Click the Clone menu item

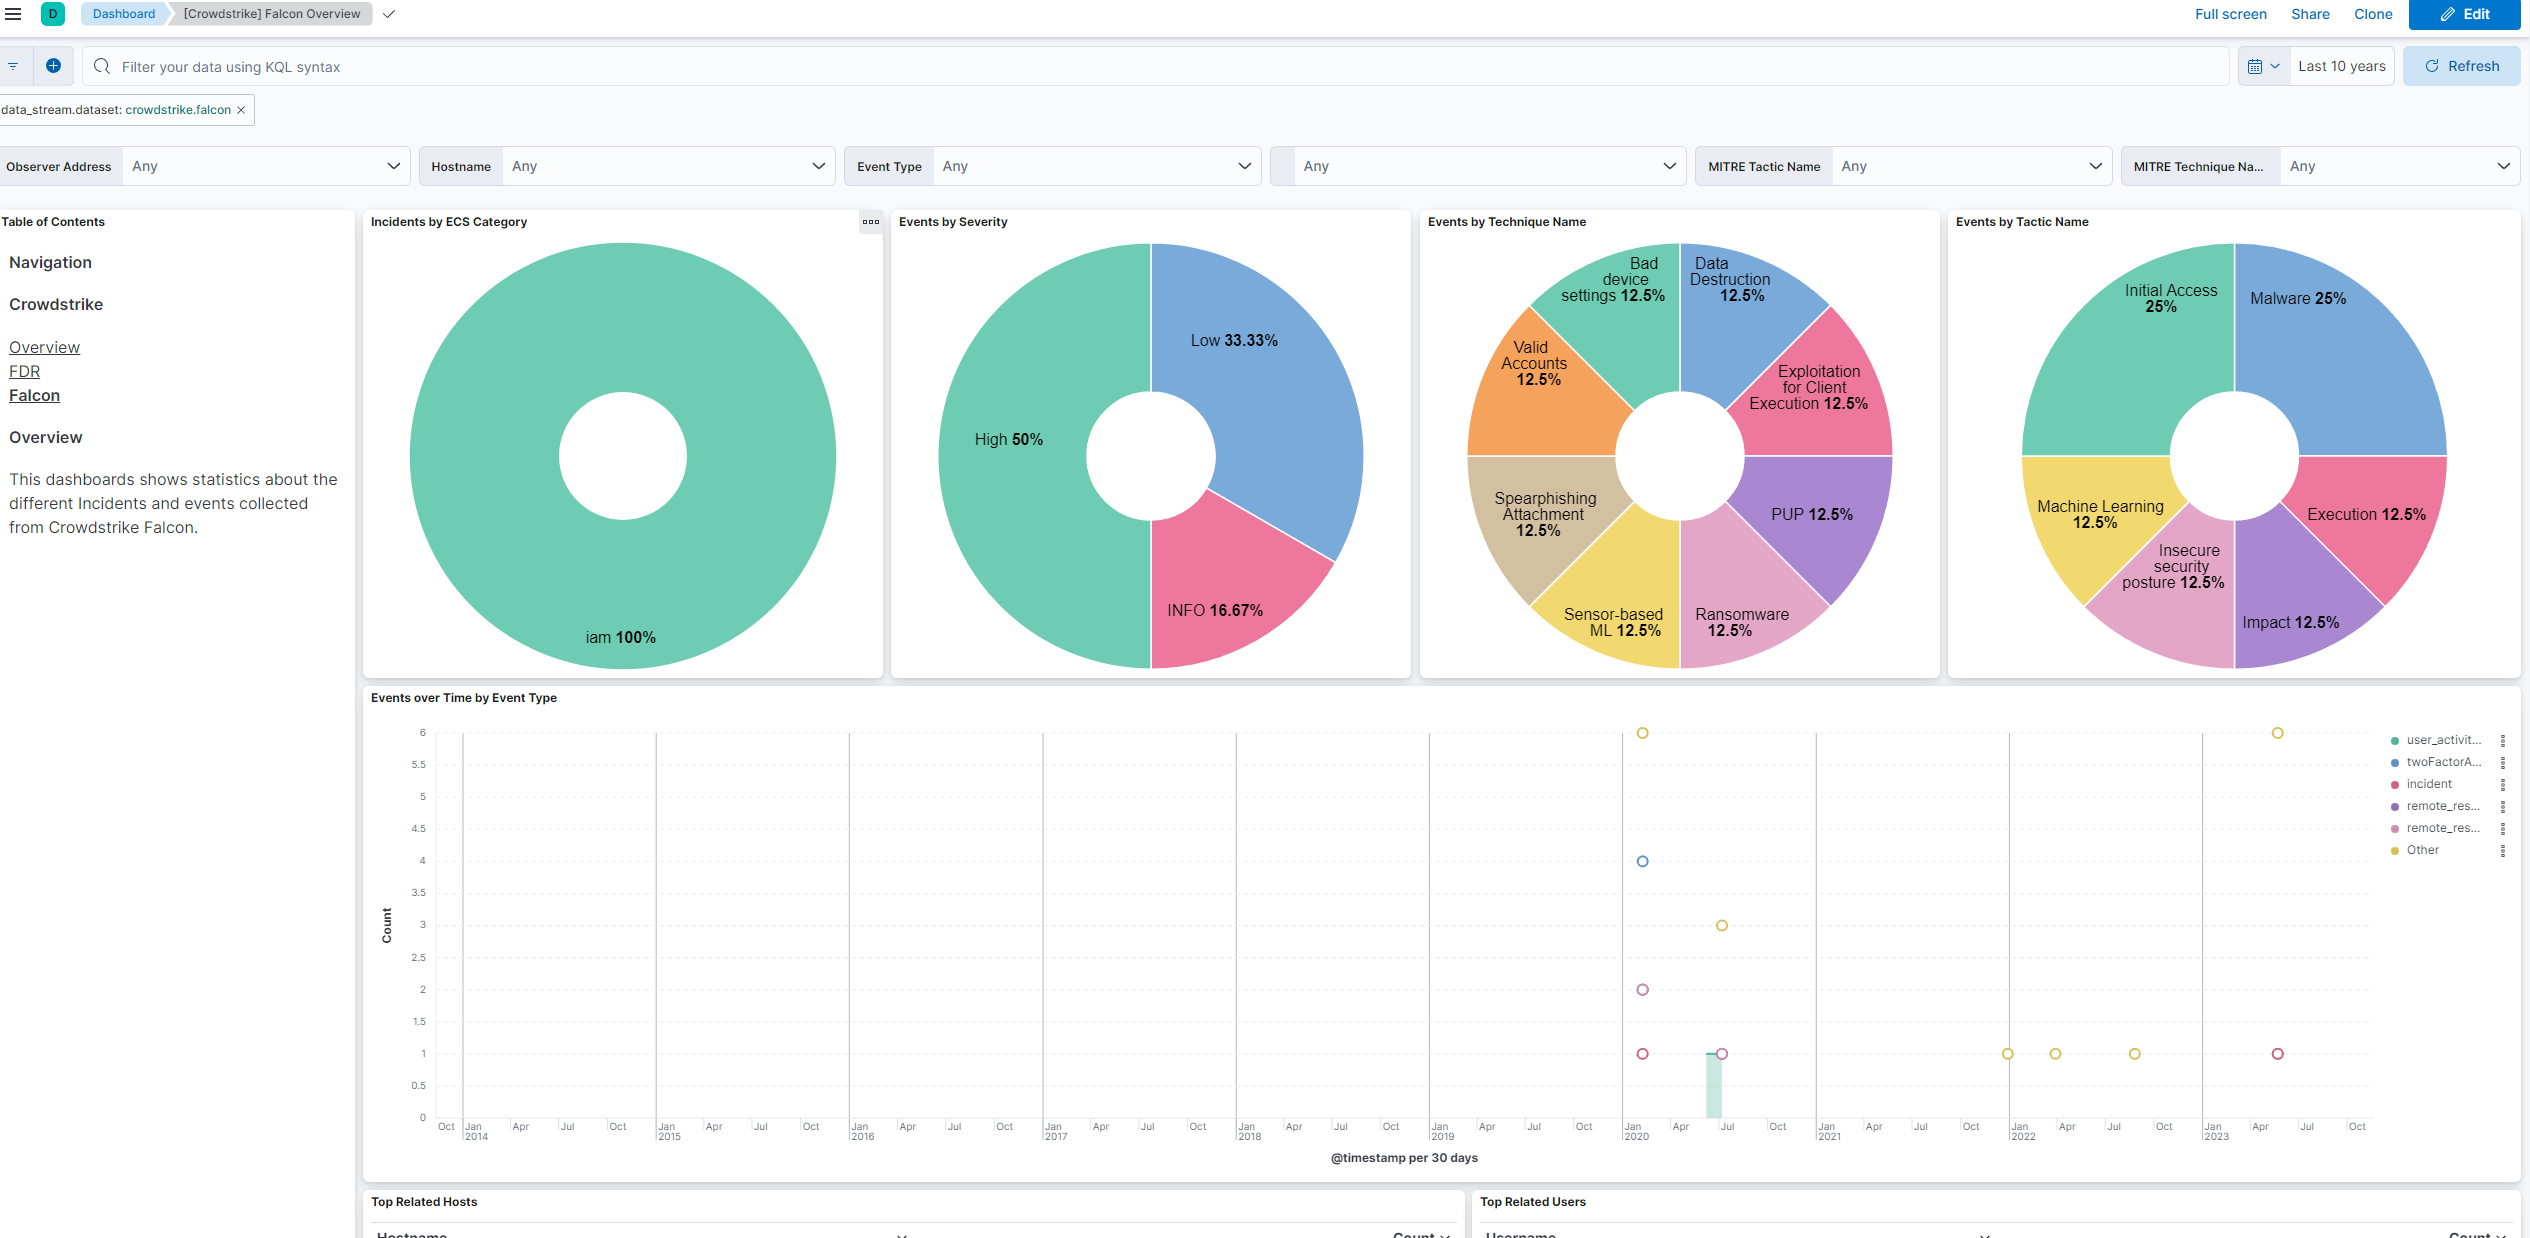pos(2373,14)
